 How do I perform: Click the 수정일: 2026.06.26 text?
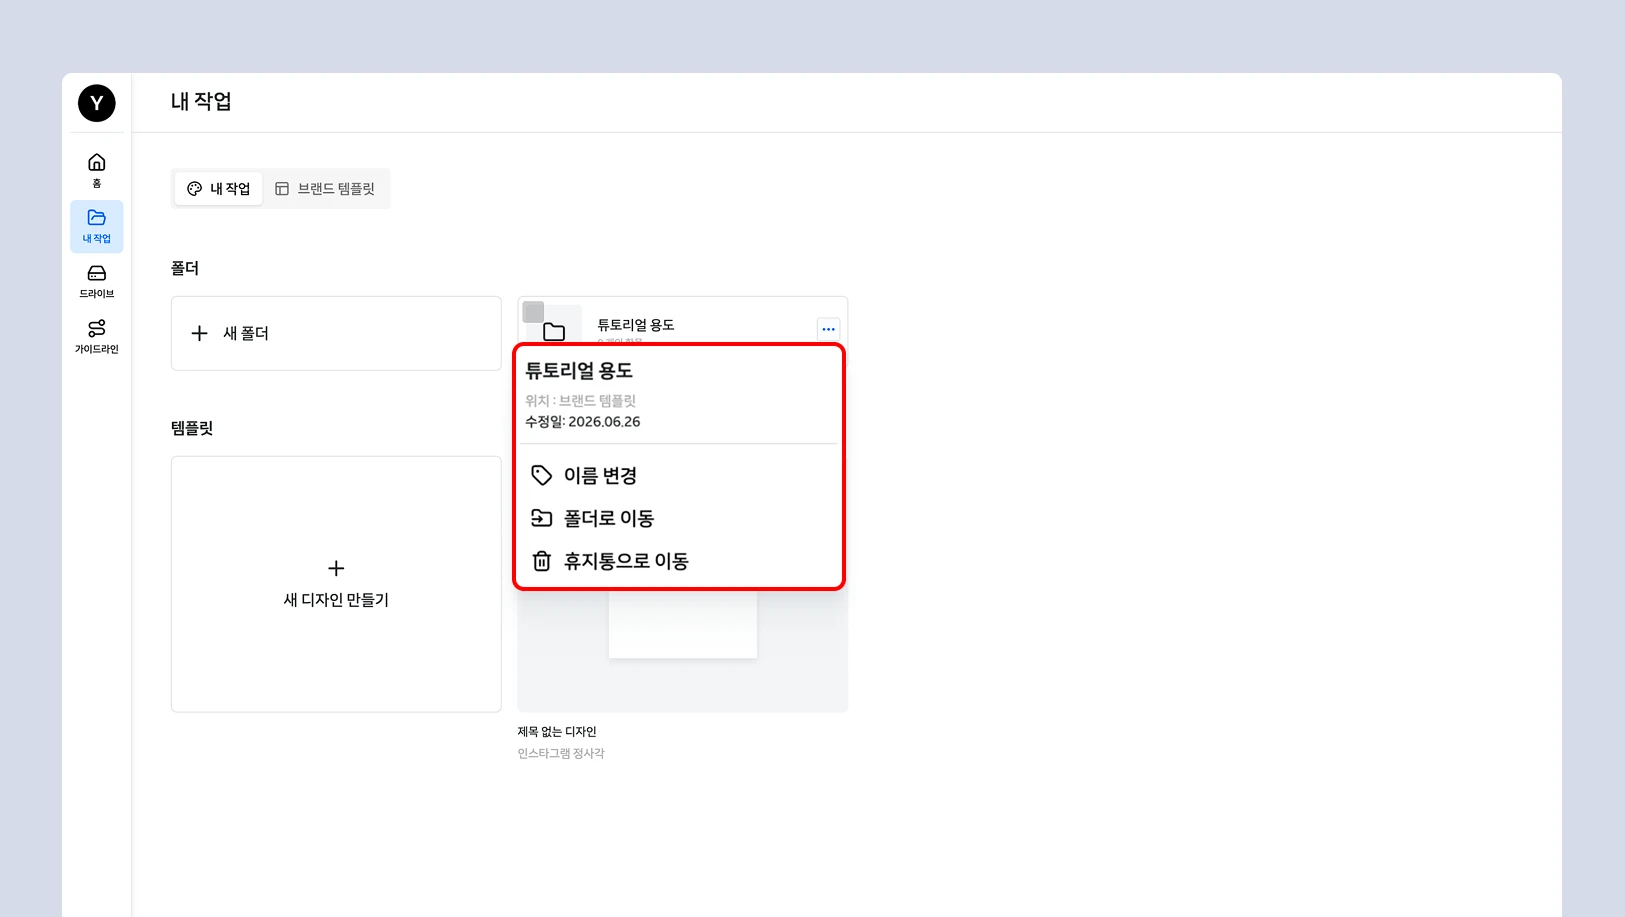pos(583,422)
